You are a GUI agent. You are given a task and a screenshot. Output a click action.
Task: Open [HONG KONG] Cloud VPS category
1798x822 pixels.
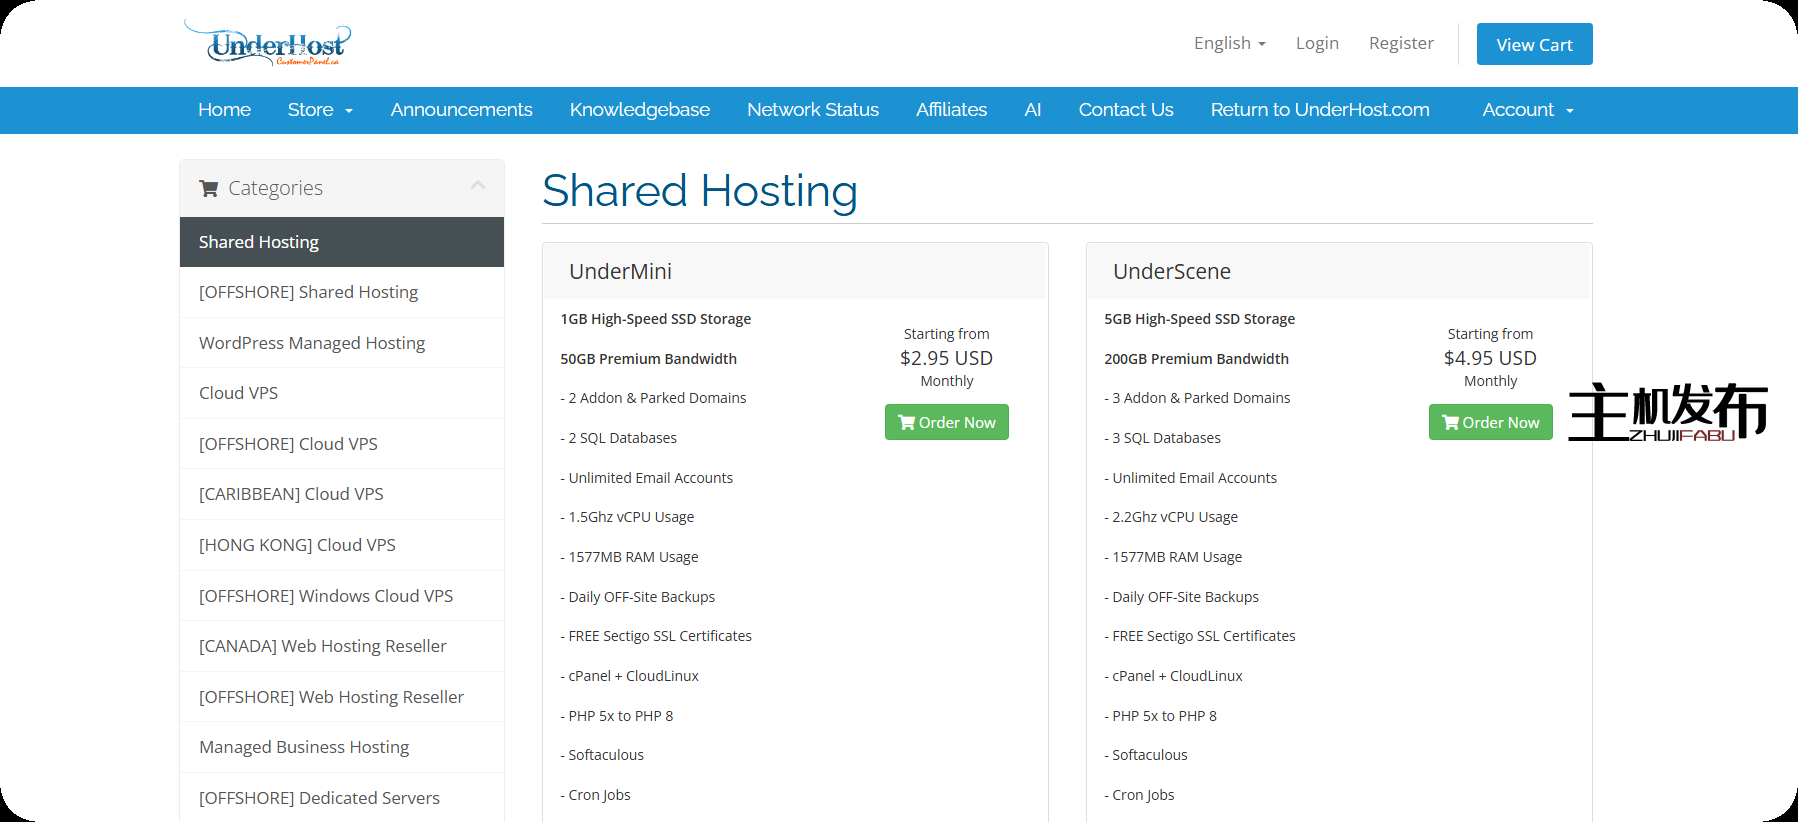tap(342, 545)
